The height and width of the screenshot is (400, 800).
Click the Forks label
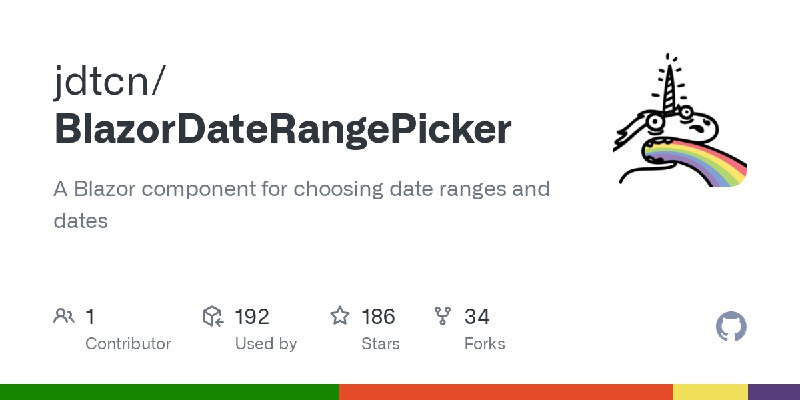tap(485, 344)
